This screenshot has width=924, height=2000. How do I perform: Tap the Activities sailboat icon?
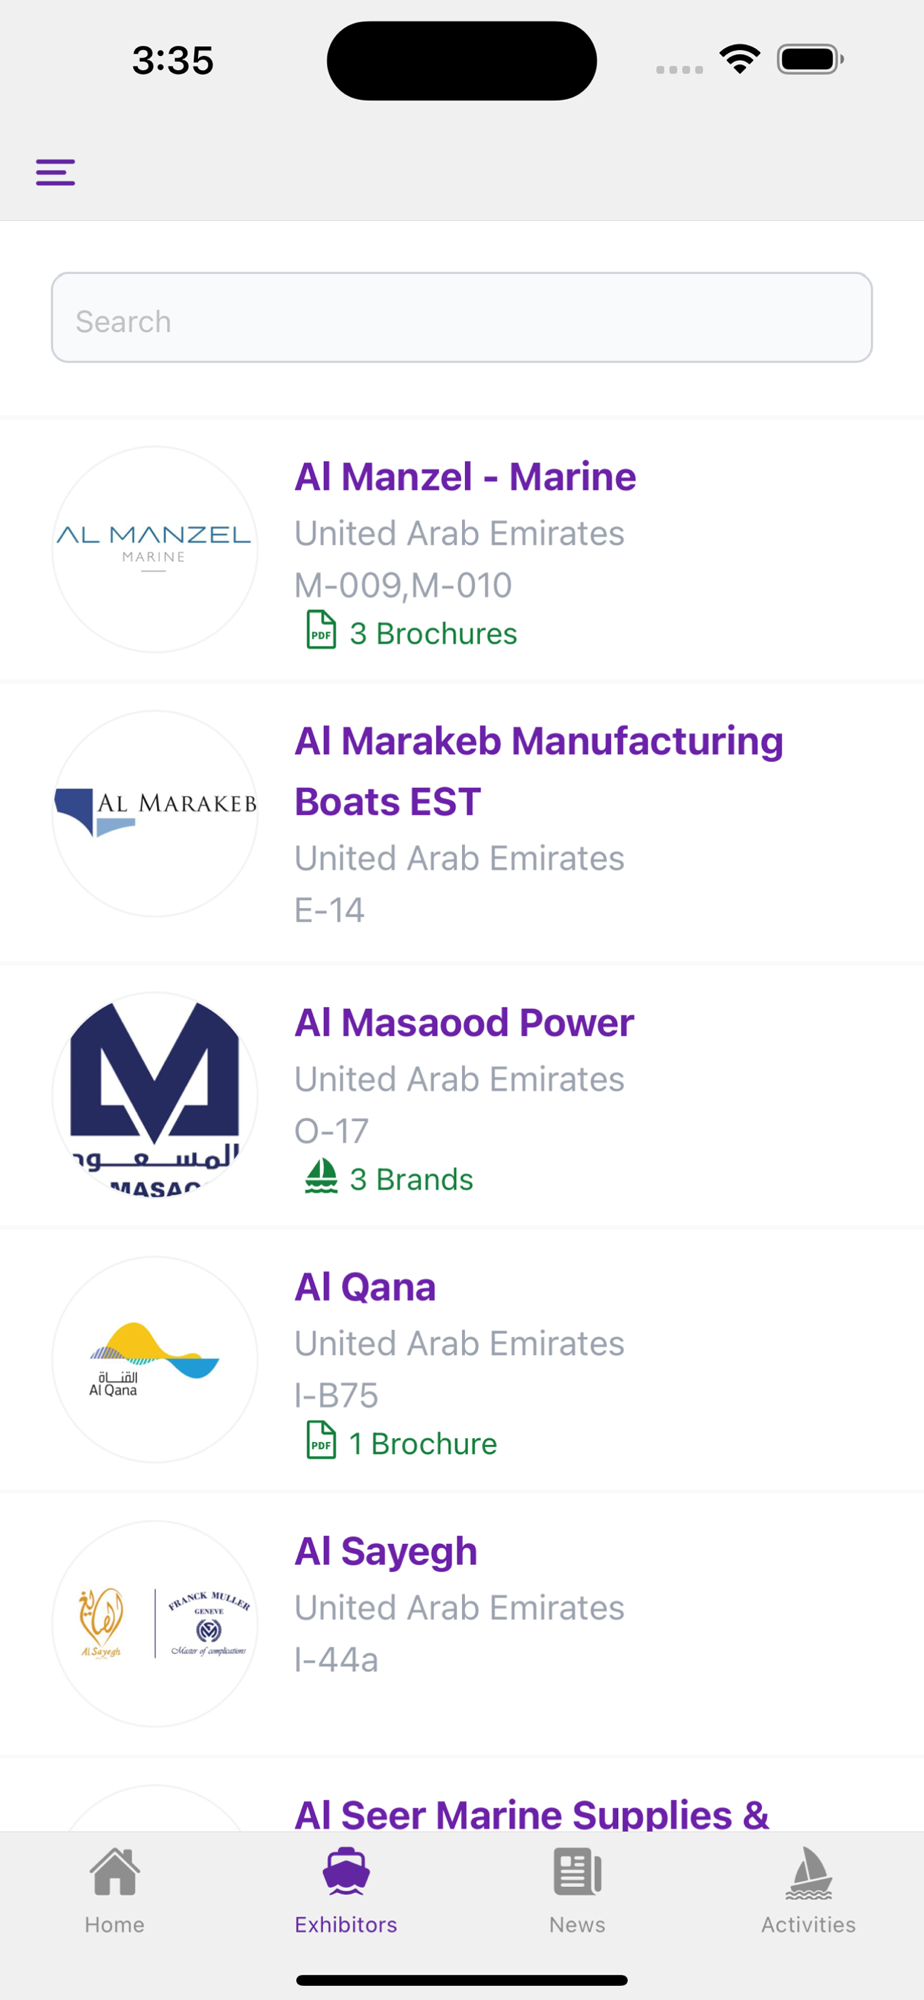coord(809,1873)
